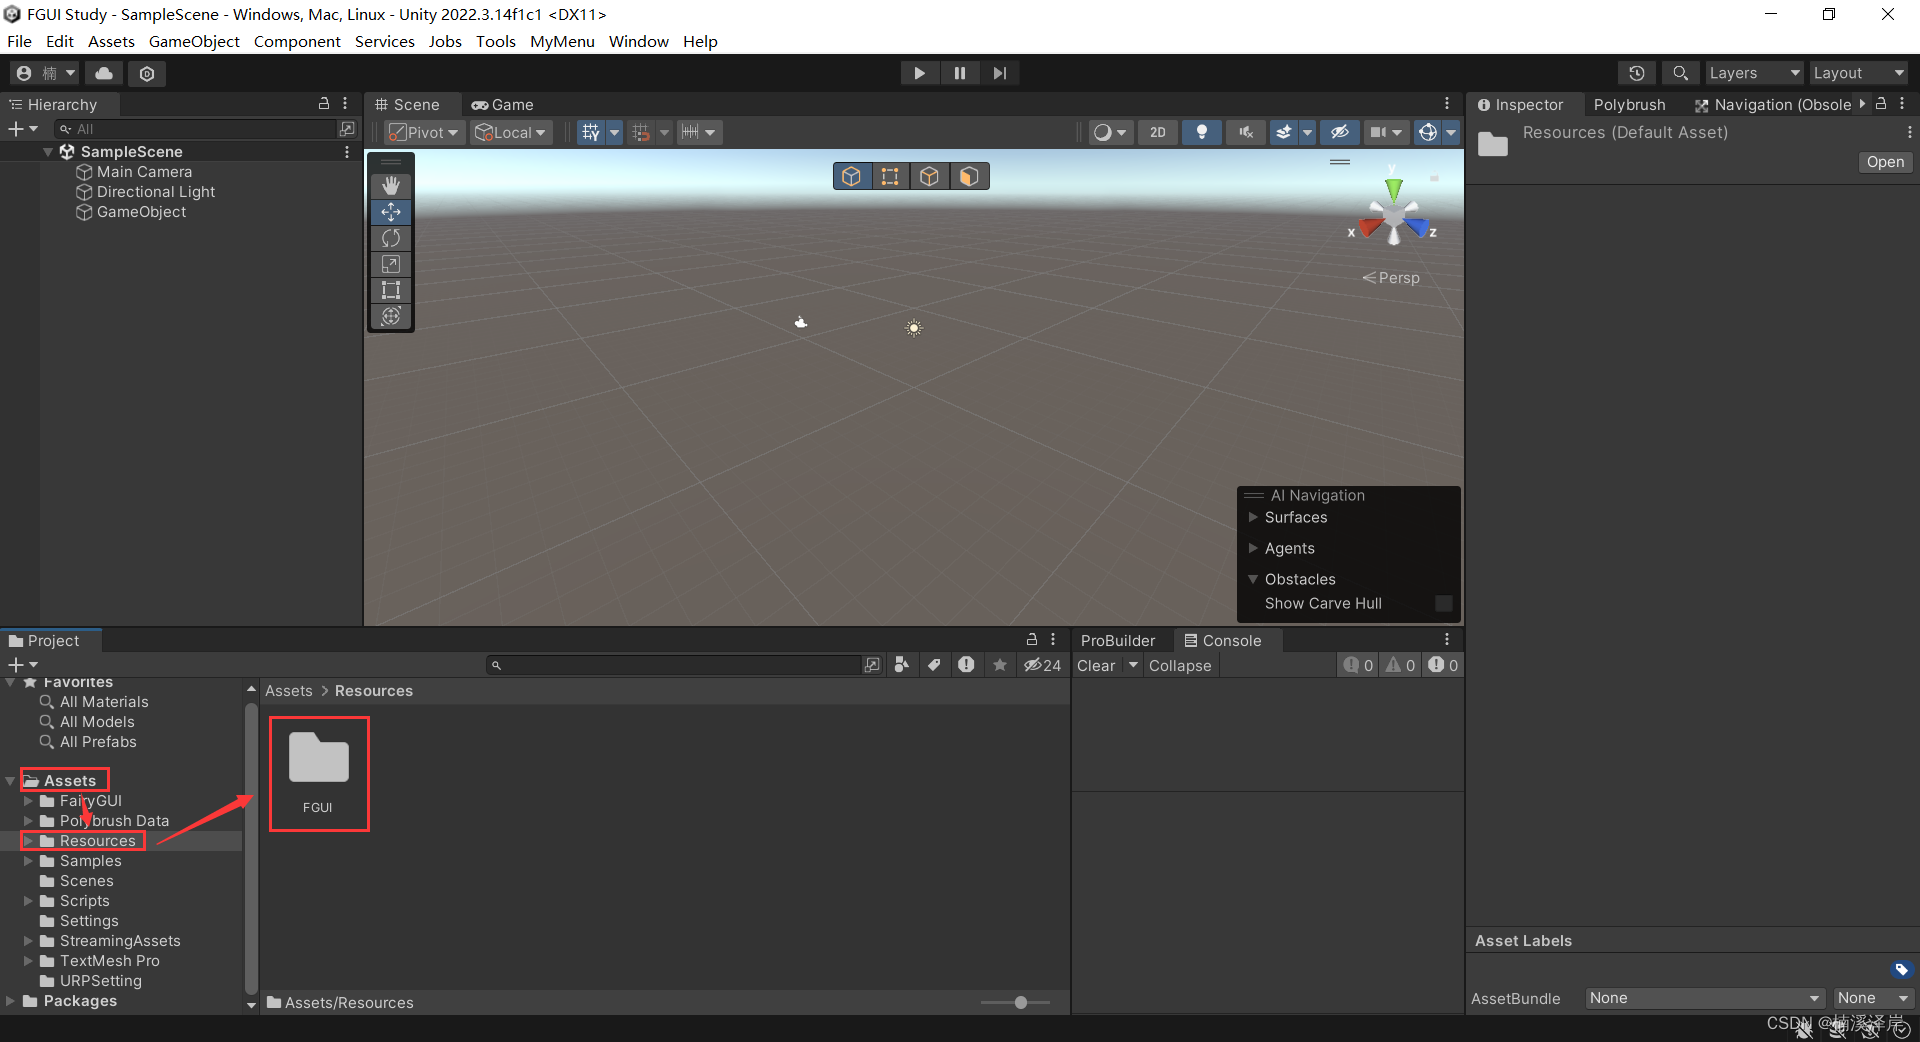The height and width of the screenshot is (1042, 1920).
Task: Click the Project search field
Action: point(675,665)
